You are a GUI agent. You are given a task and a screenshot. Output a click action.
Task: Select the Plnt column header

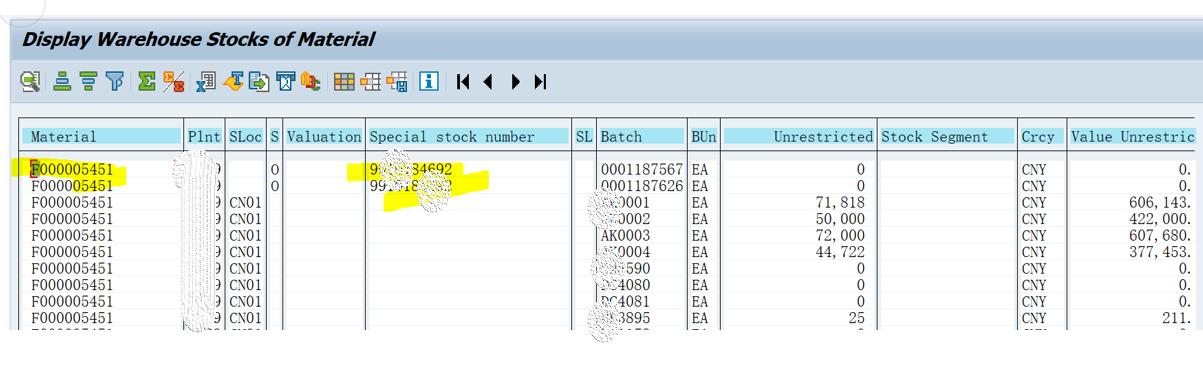pyautogui.click(x=205, y=137)
